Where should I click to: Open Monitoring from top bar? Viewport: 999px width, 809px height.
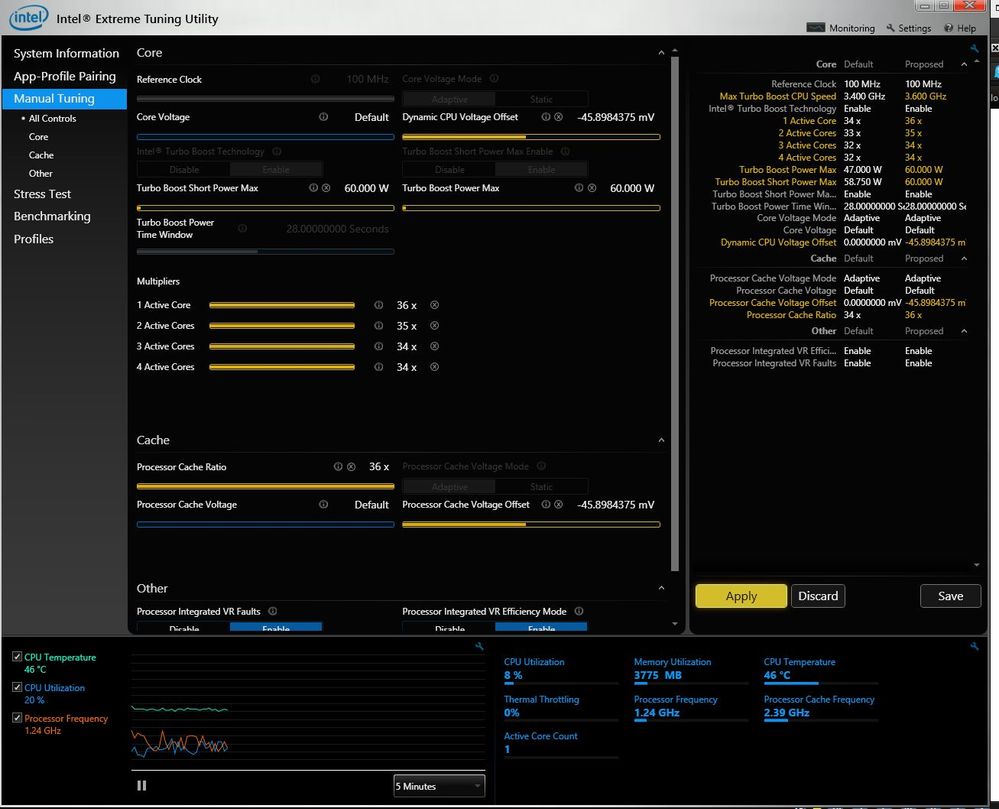[x=841, y=28]
